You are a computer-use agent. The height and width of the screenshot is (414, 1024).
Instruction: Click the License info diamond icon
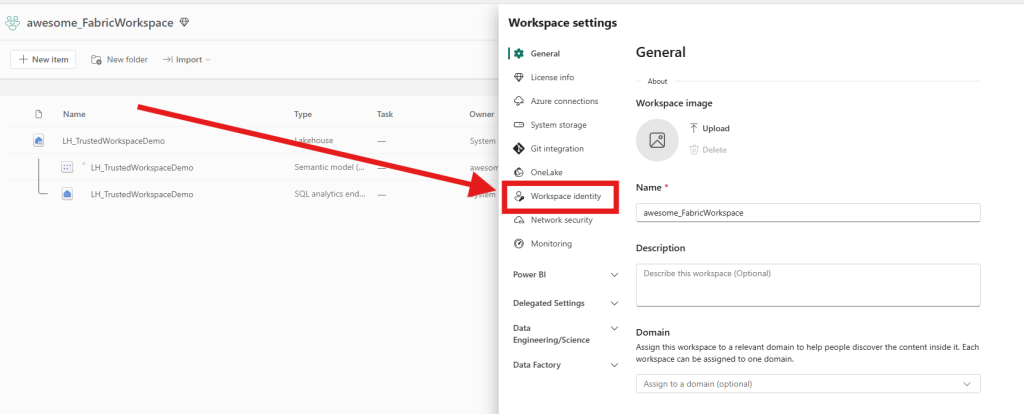click(519, 77)
